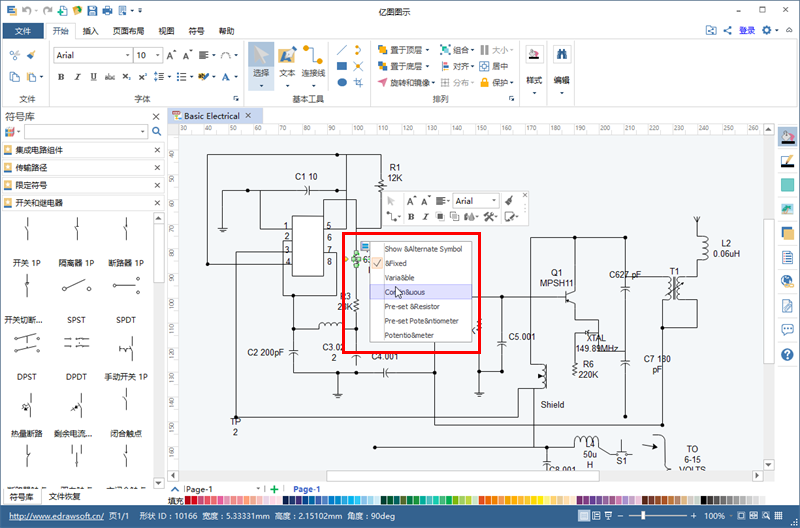Pick the rectangle drawing tool

tap(342, 66)
